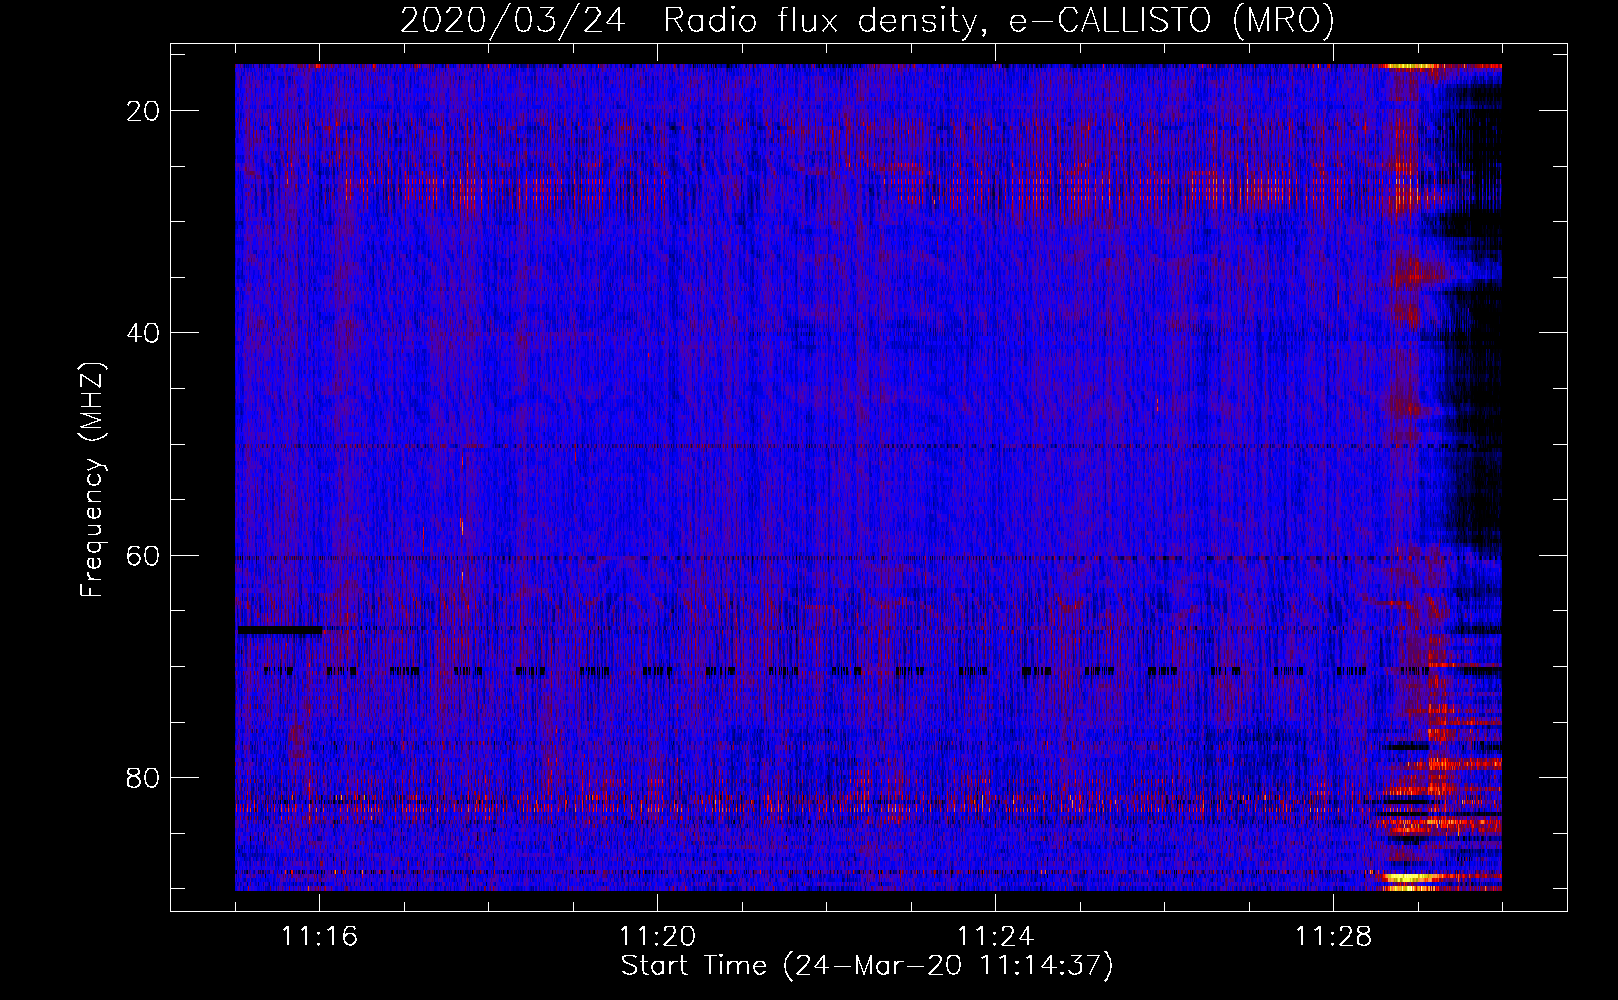Viewport: 1618px width, 1000px height.
Task: Click the 'Start Time (24-Mar-20 11:14:37)' label
Action: pyautogui.click(x=867, y=966)
